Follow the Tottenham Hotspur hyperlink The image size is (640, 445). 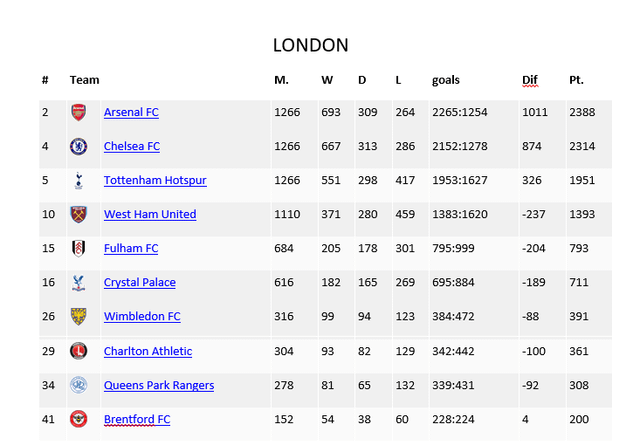(155, 180)
